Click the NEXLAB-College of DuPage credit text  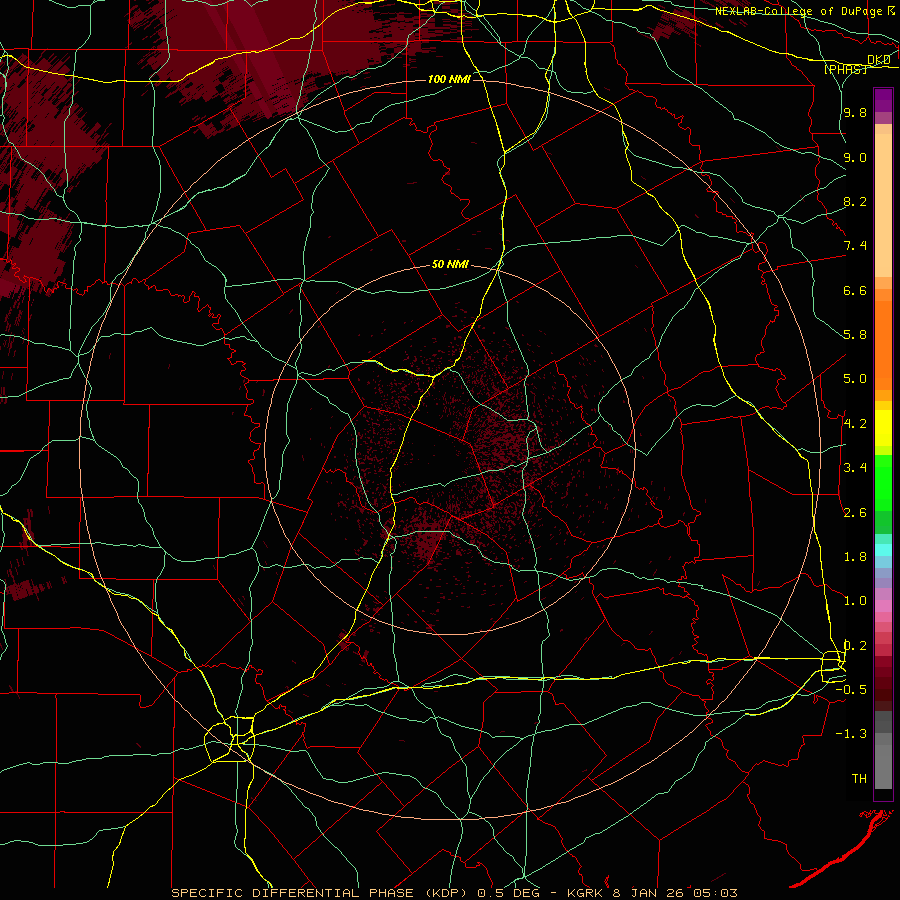tap(801, 11)
